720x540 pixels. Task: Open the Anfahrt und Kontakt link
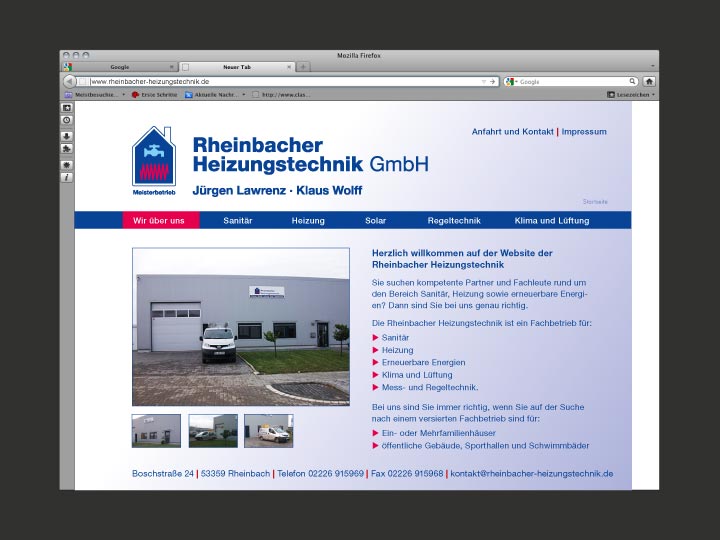512,132
